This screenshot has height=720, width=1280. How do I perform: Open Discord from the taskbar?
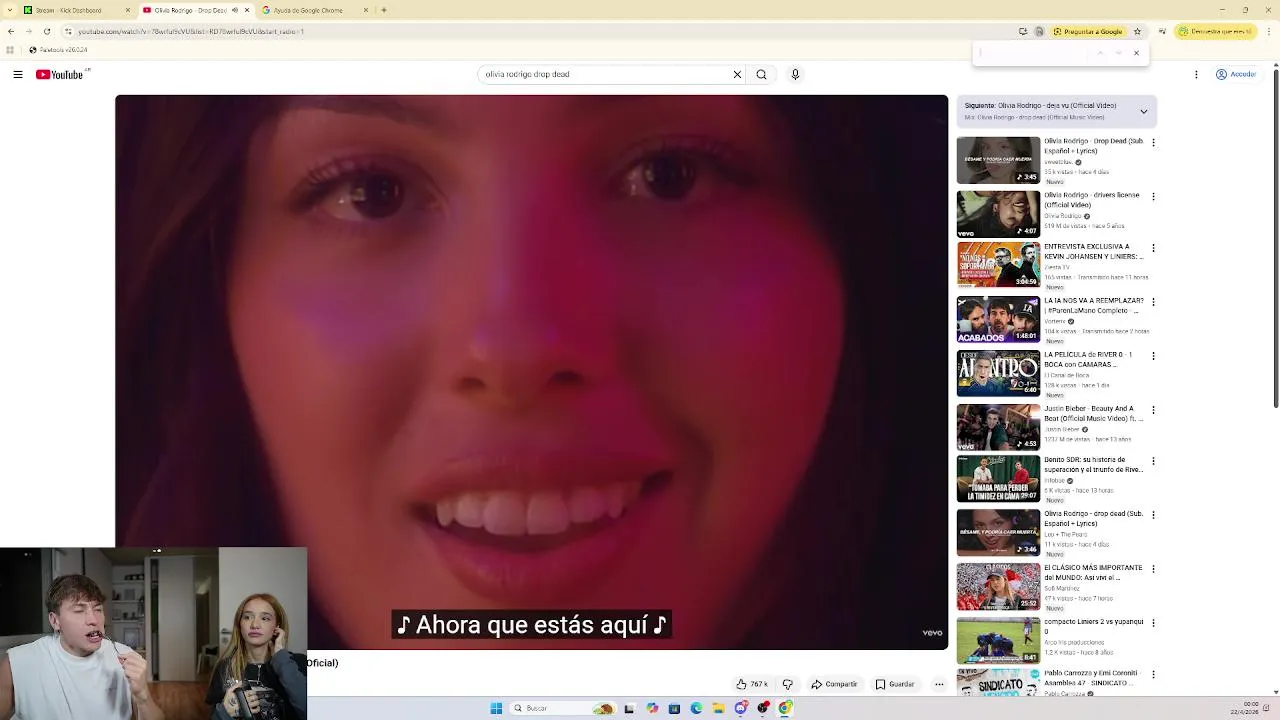[740, 708]
